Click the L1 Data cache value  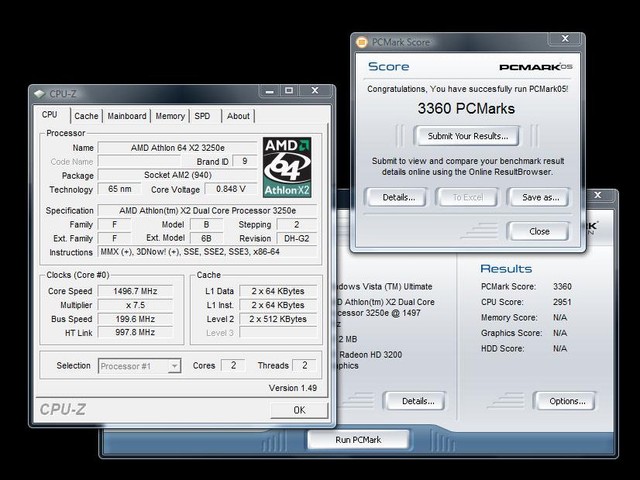pyautogui.click(x=278, y=291)
